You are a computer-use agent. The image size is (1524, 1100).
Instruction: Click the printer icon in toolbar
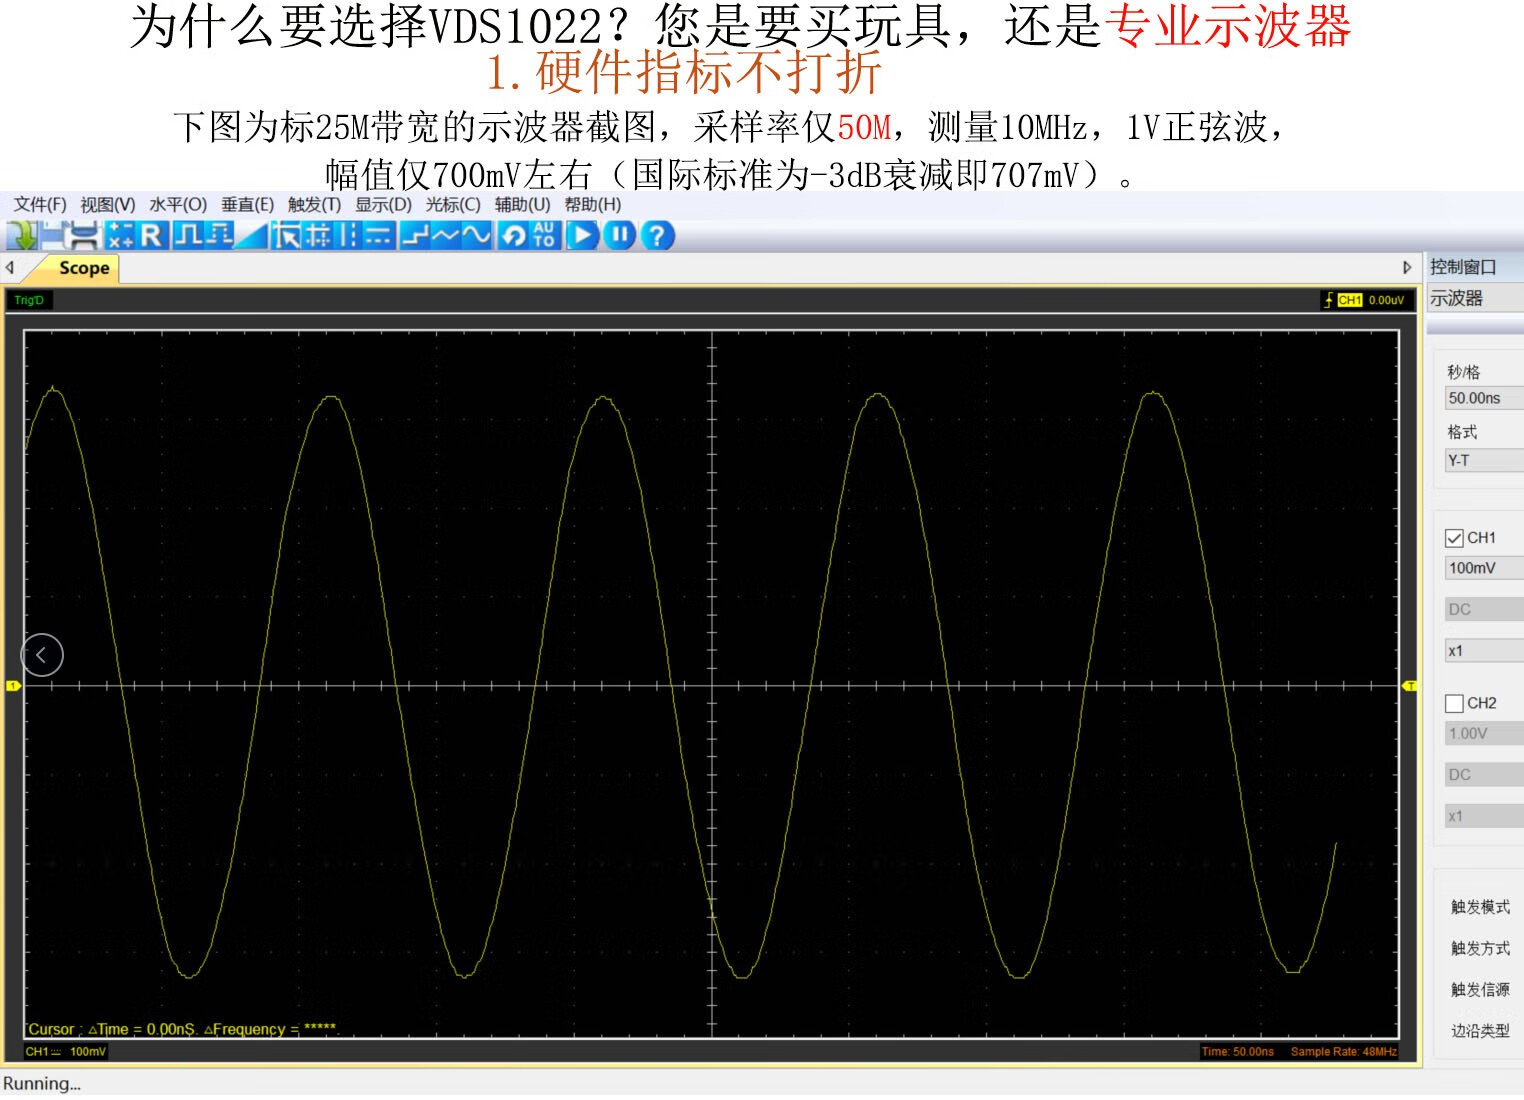point(84,236)
